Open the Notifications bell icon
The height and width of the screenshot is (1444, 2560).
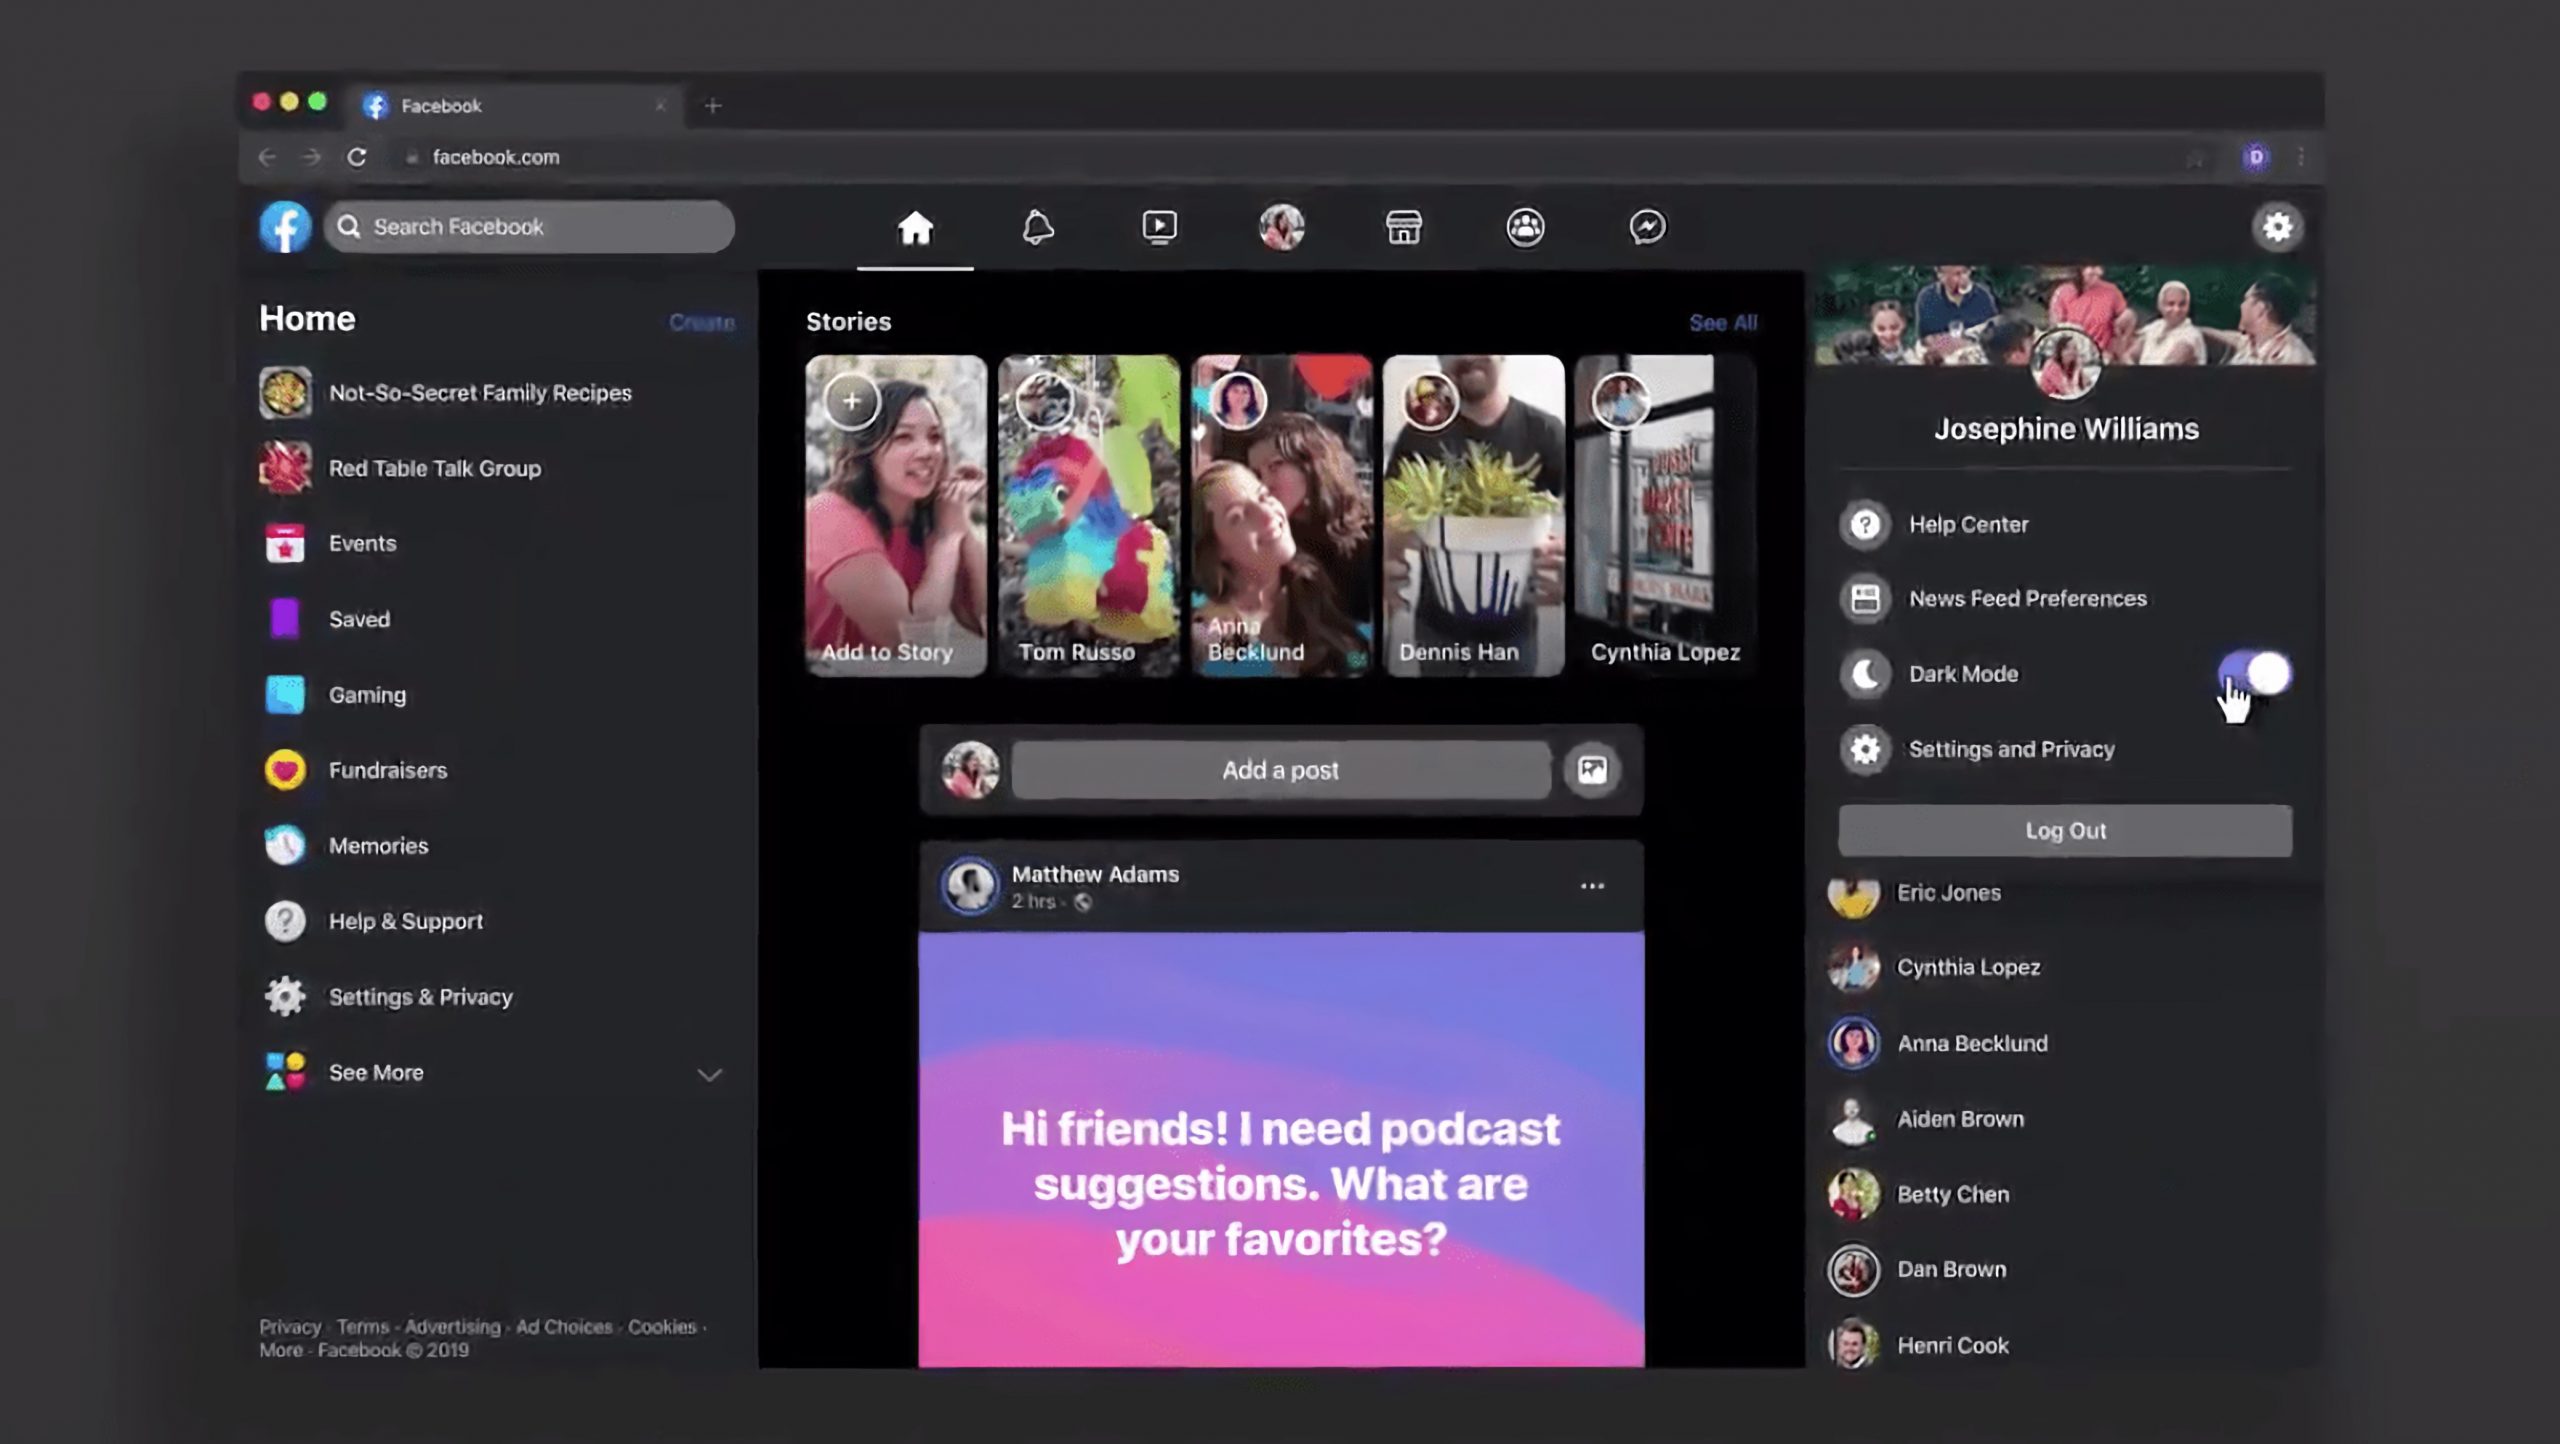click(1036, 225)
